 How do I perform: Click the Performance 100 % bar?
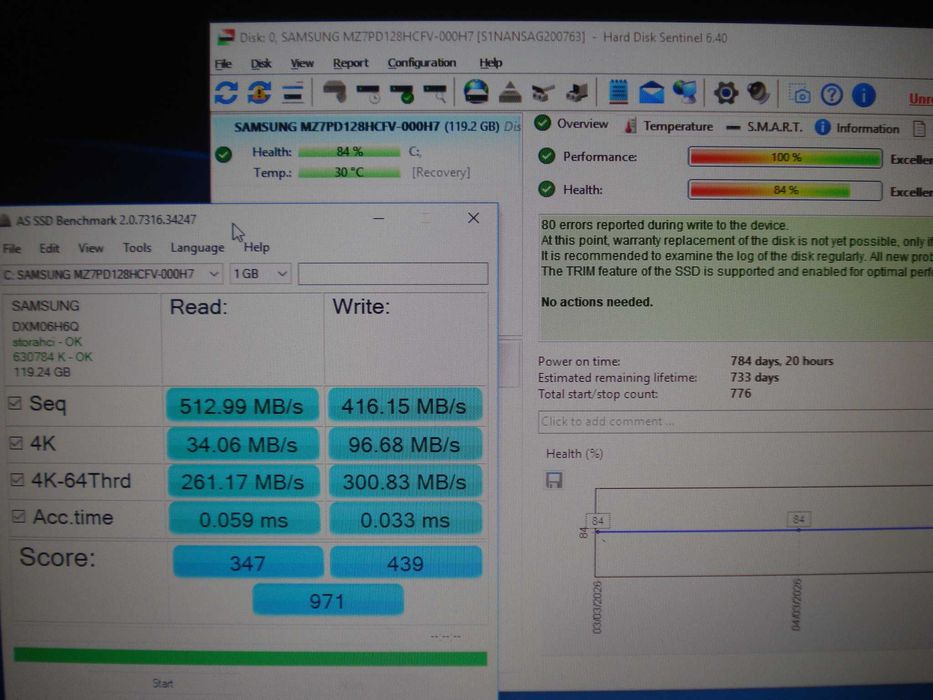[x=785, y=158]
